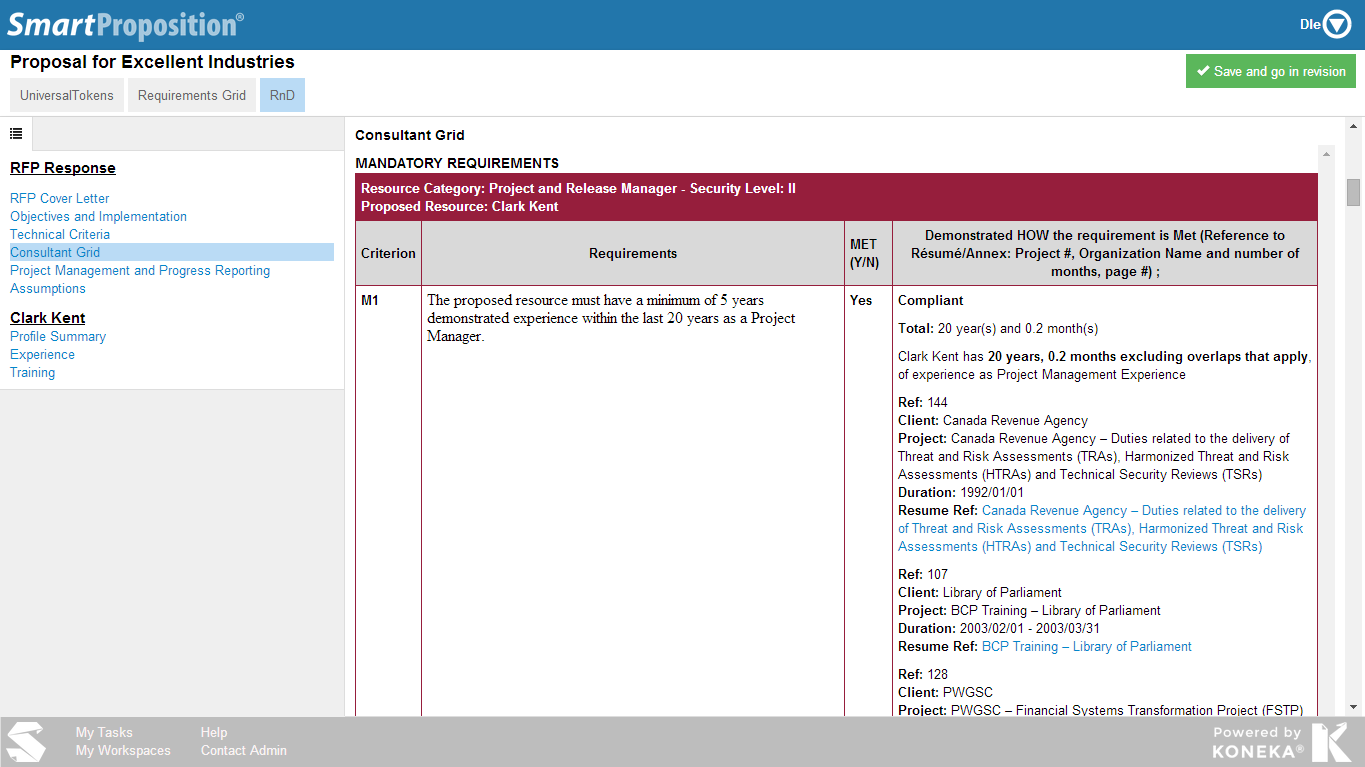Viewport: 1365px width, 767px height.
Task: Click the list view icon tab in sidebar
Action: (16, 133)
